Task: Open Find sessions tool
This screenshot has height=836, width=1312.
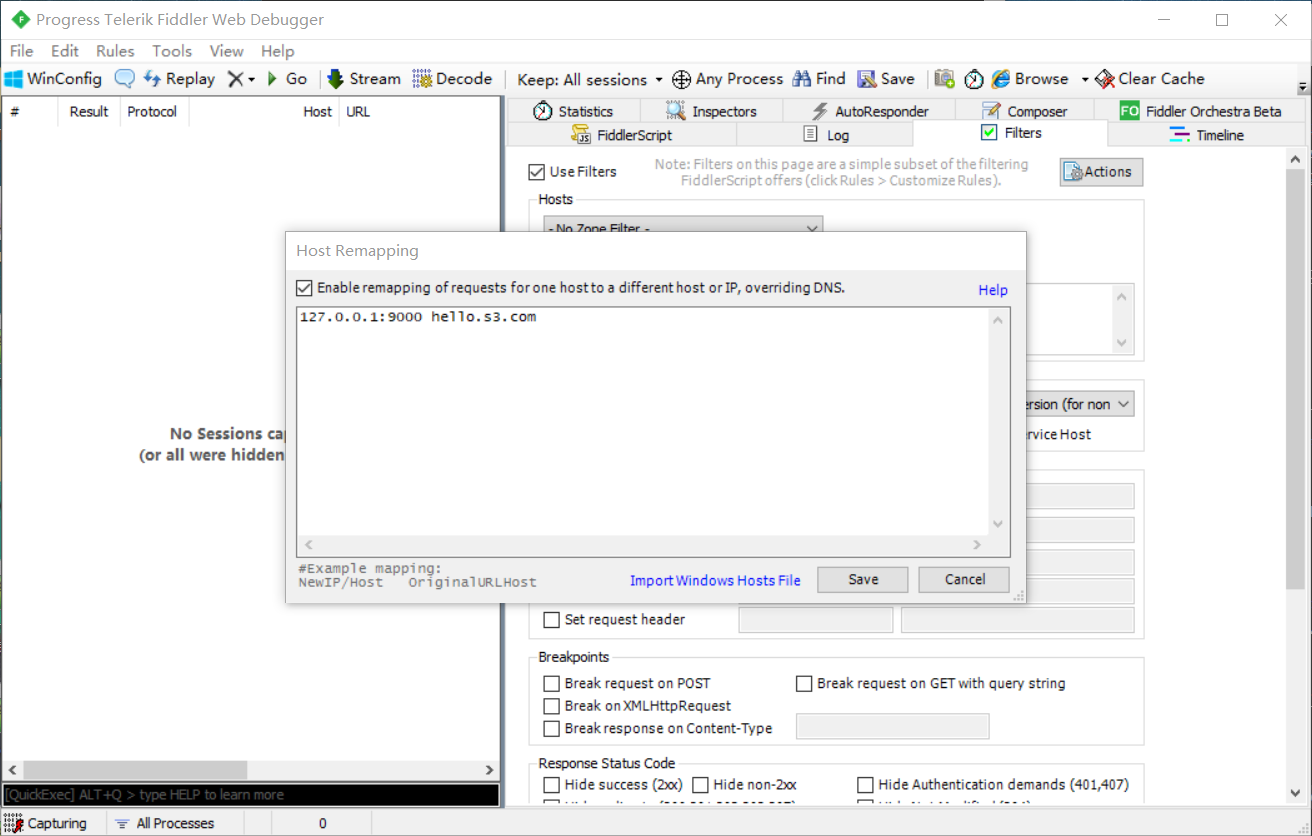Action: 819,79
